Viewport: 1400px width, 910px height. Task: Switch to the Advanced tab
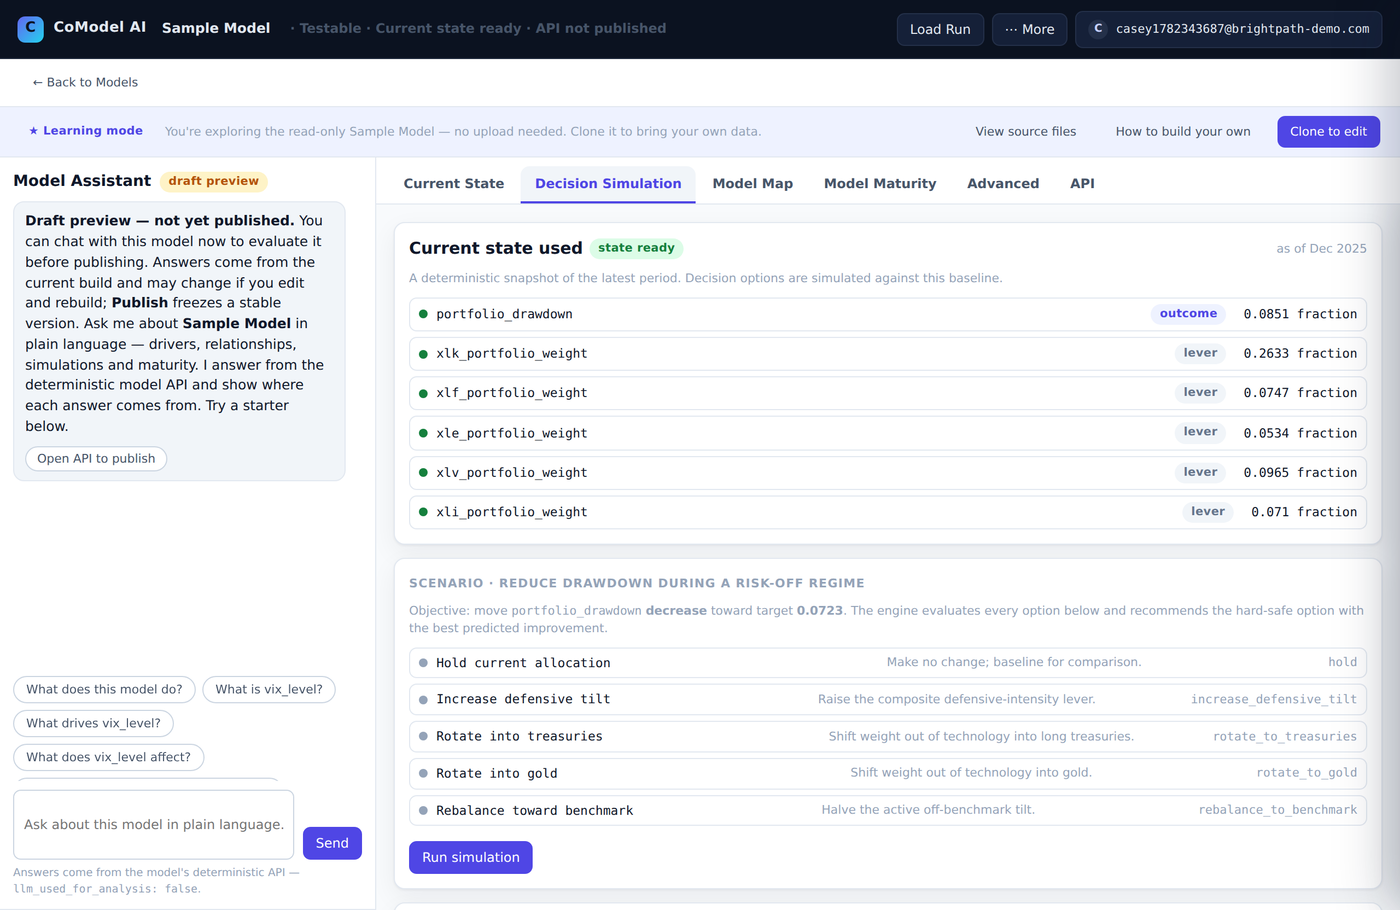[x=1003, y=184]
